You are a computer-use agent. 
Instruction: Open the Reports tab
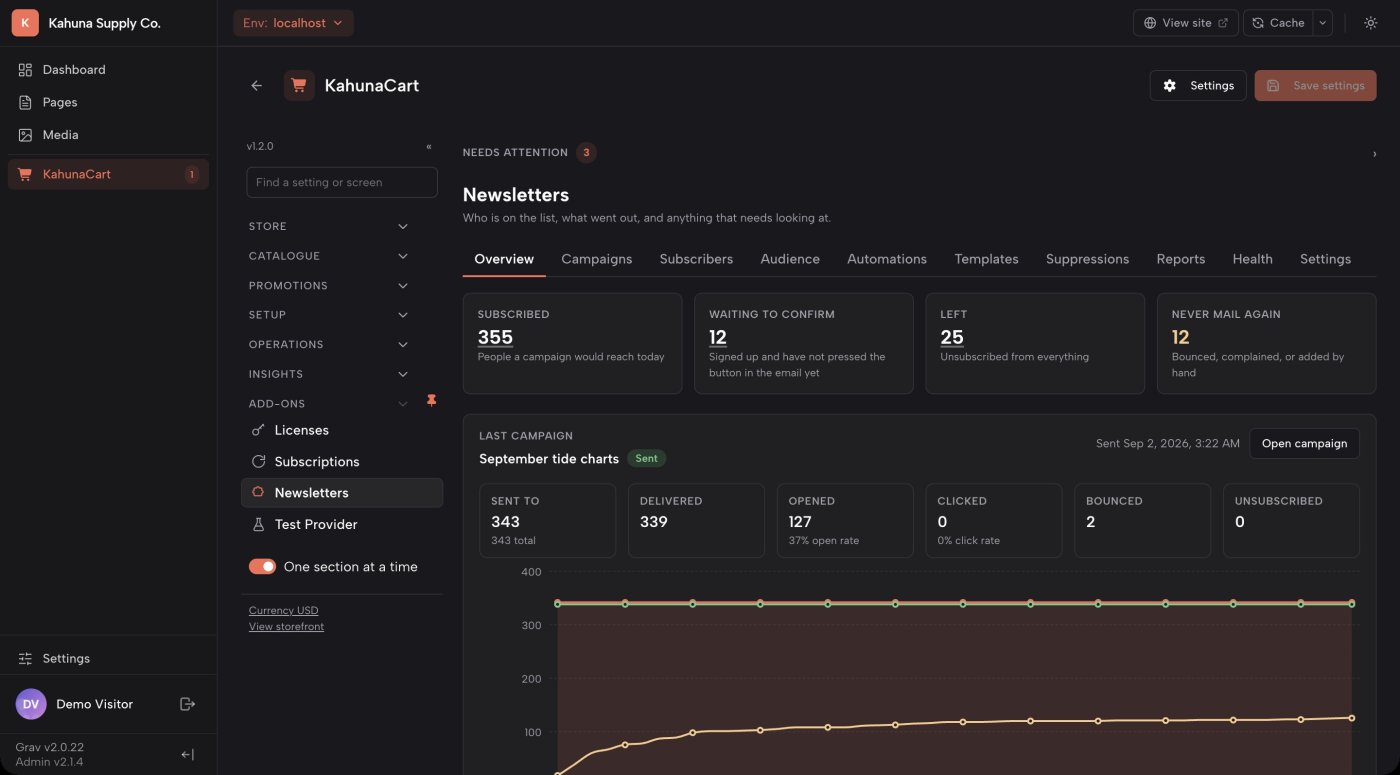(1181, 259)
